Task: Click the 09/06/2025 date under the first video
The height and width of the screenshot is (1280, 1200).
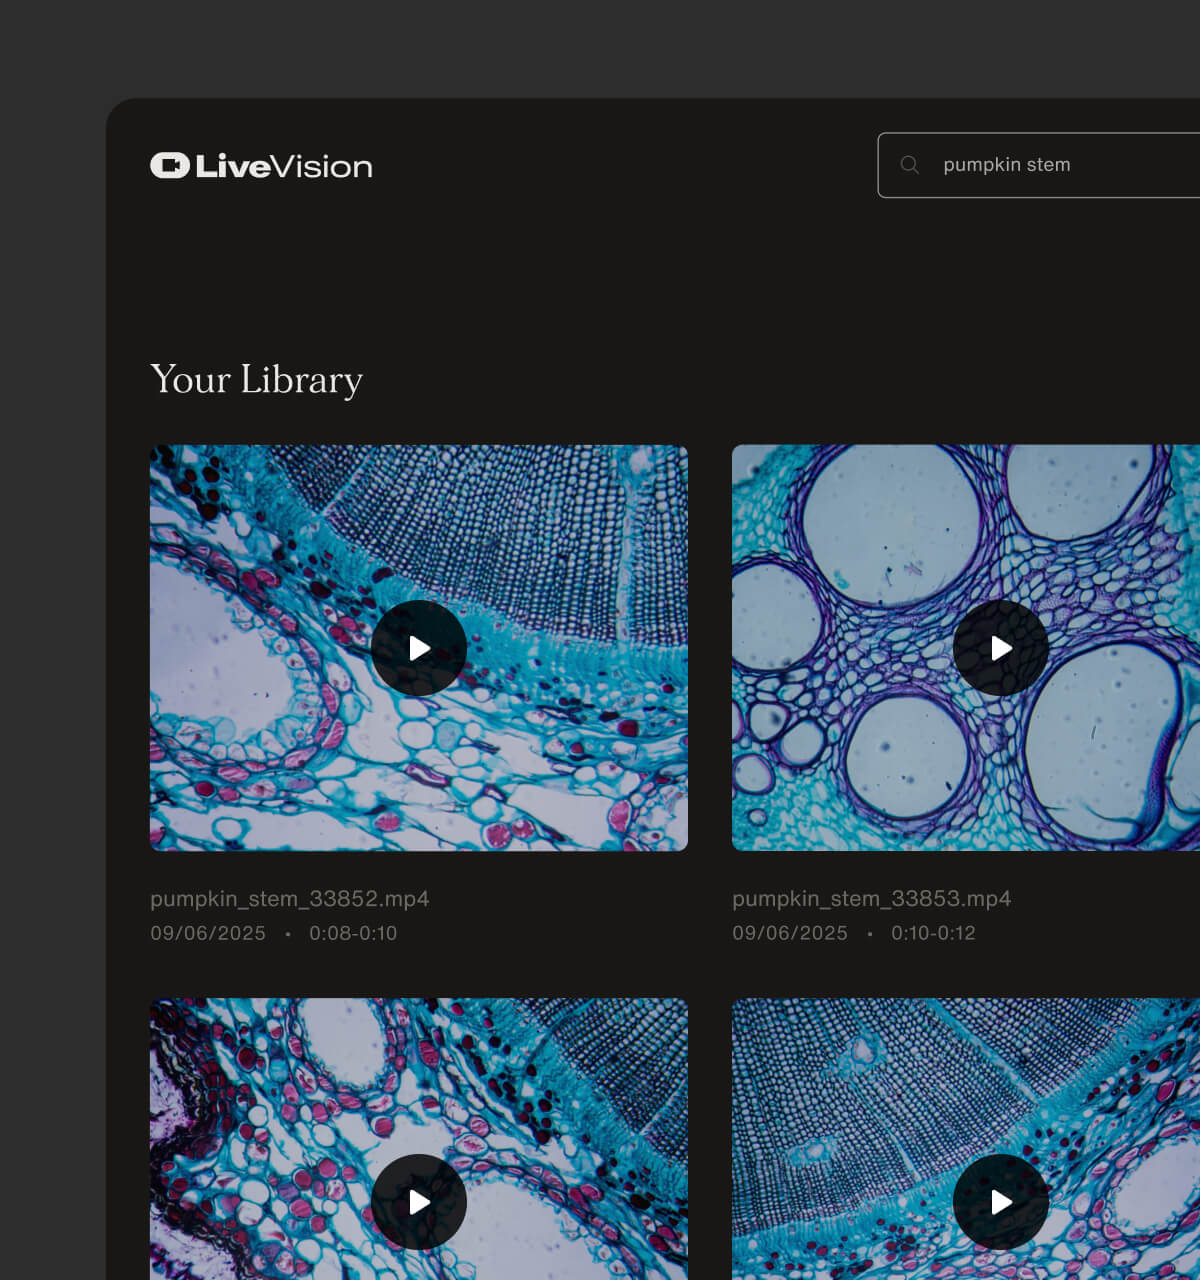Action: pyautogui.click(x=207, y=933)
